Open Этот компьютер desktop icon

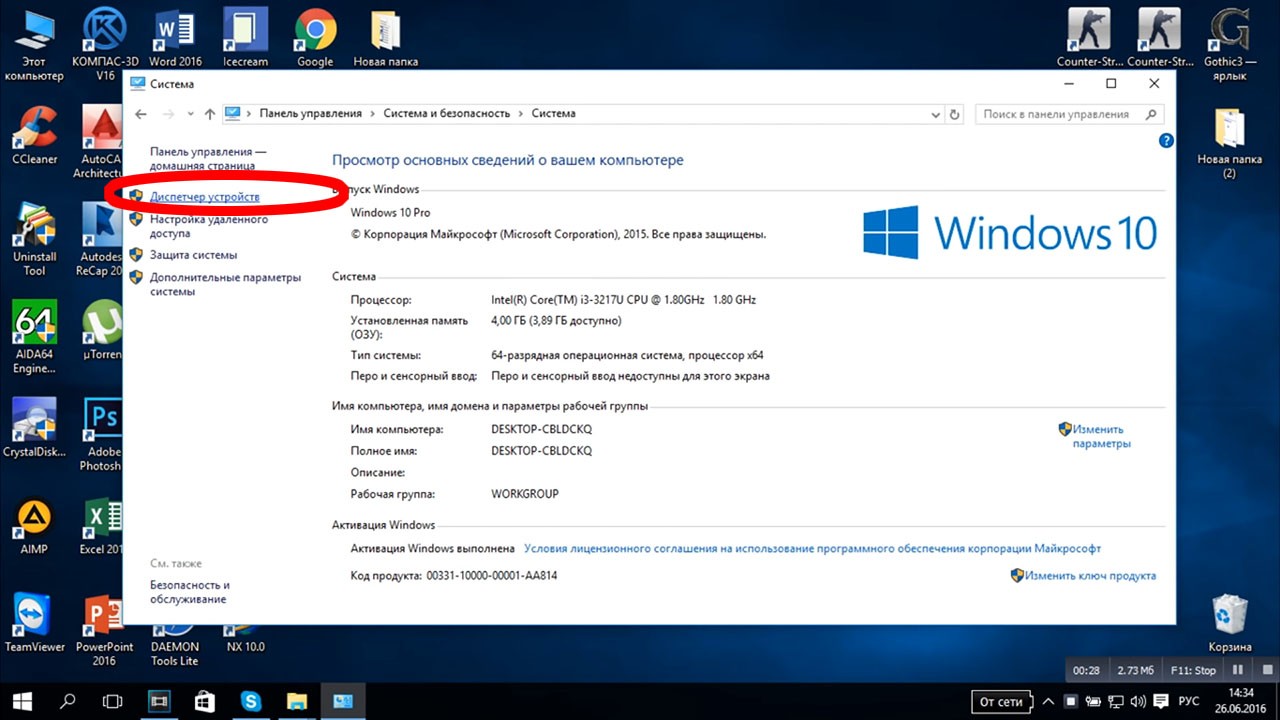click(34, 45)
